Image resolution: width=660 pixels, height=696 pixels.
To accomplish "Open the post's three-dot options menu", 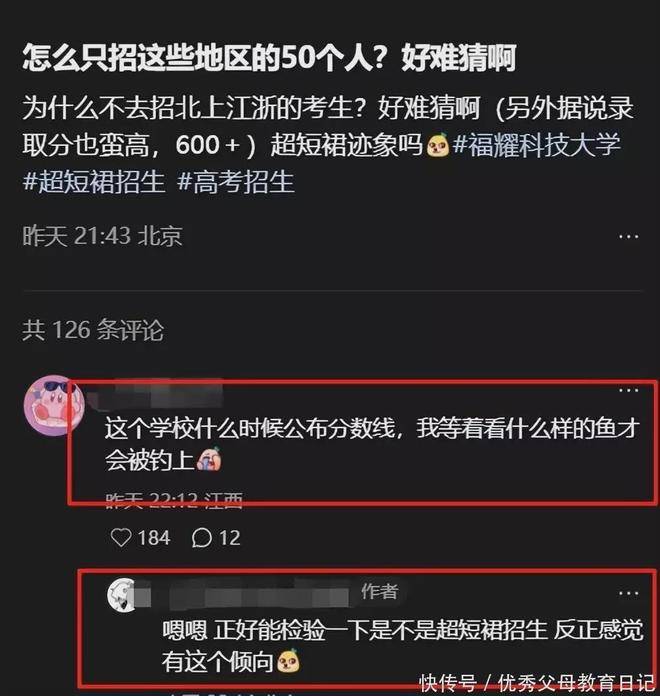I will point(628,237).
